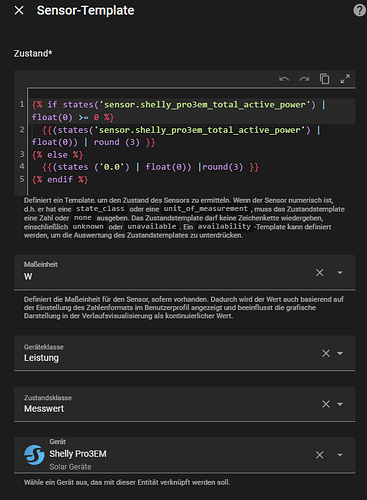Viewport: 367px width, 500px height.
Task: Click the availability term in description
Action: pyautogui.click(x=224, y=226)
